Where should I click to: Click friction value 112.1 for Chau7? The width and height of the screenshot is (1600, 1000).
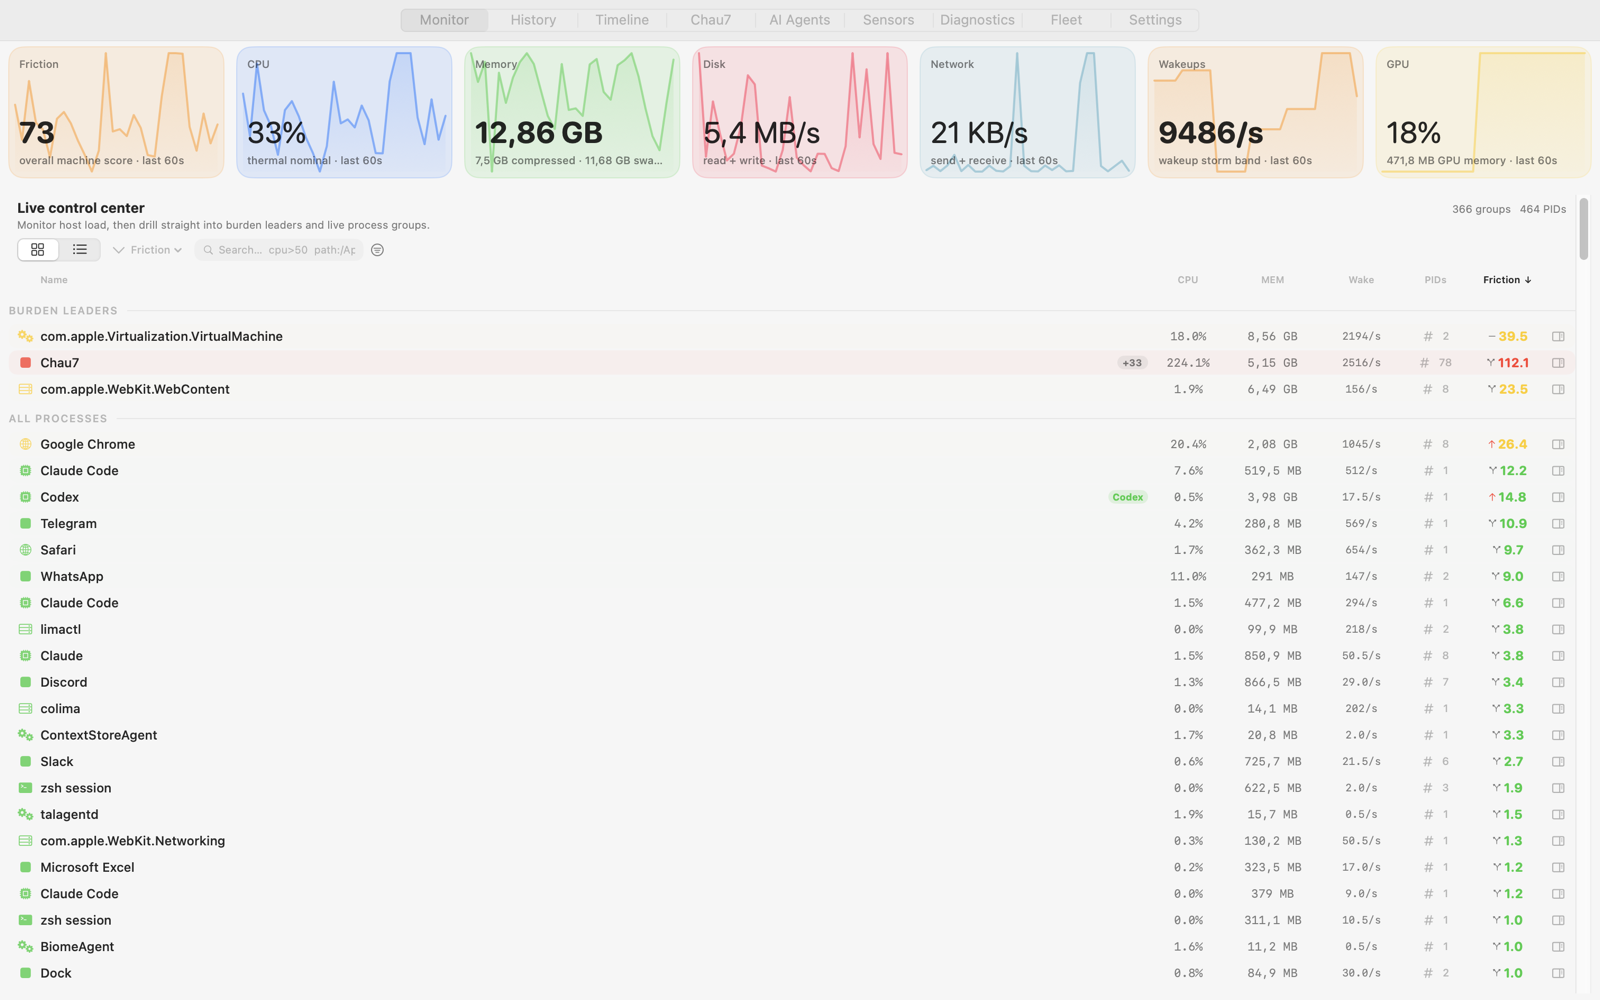(x=1513, y=363)
